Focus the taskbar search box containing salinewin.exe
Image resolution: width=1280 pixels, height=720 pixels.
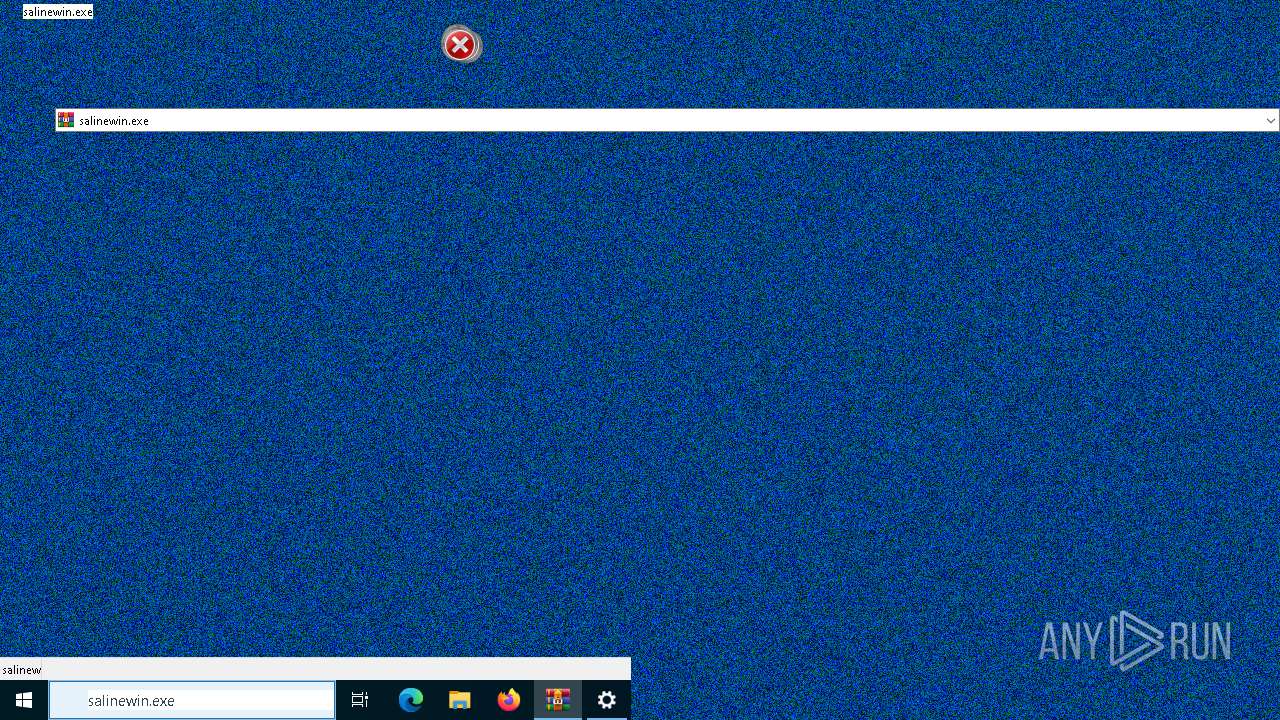tap(192, 700)
